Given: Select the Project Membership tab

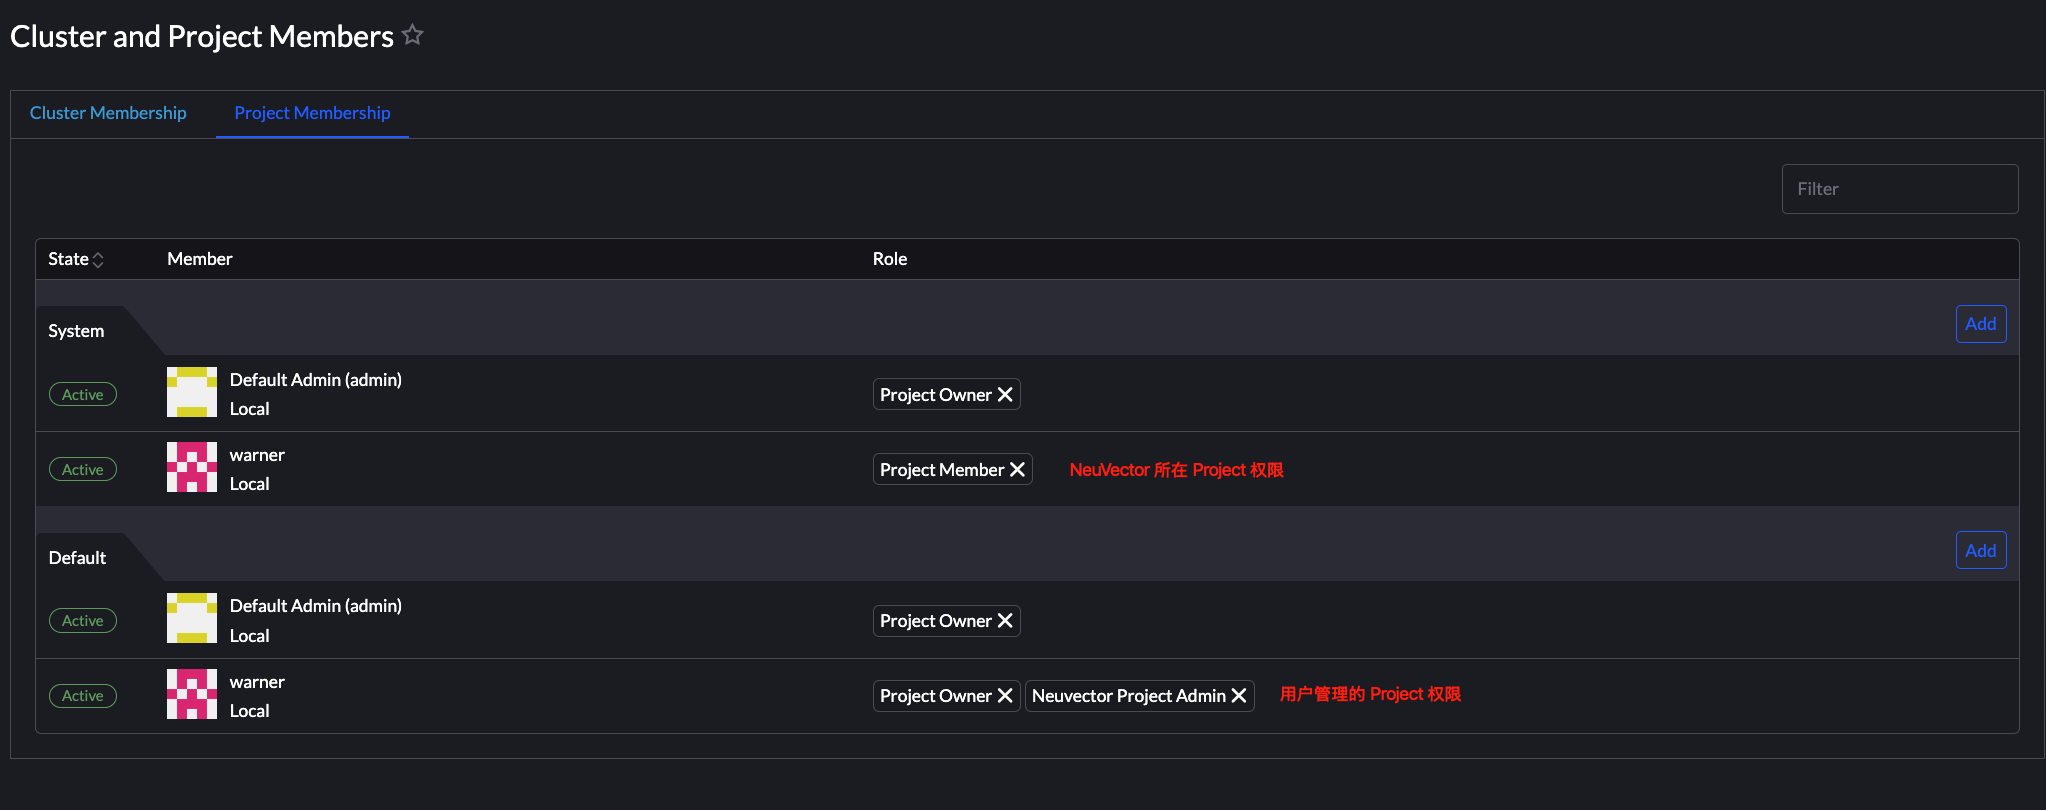Looking at the screenshot, I should [x=312, y=113].
